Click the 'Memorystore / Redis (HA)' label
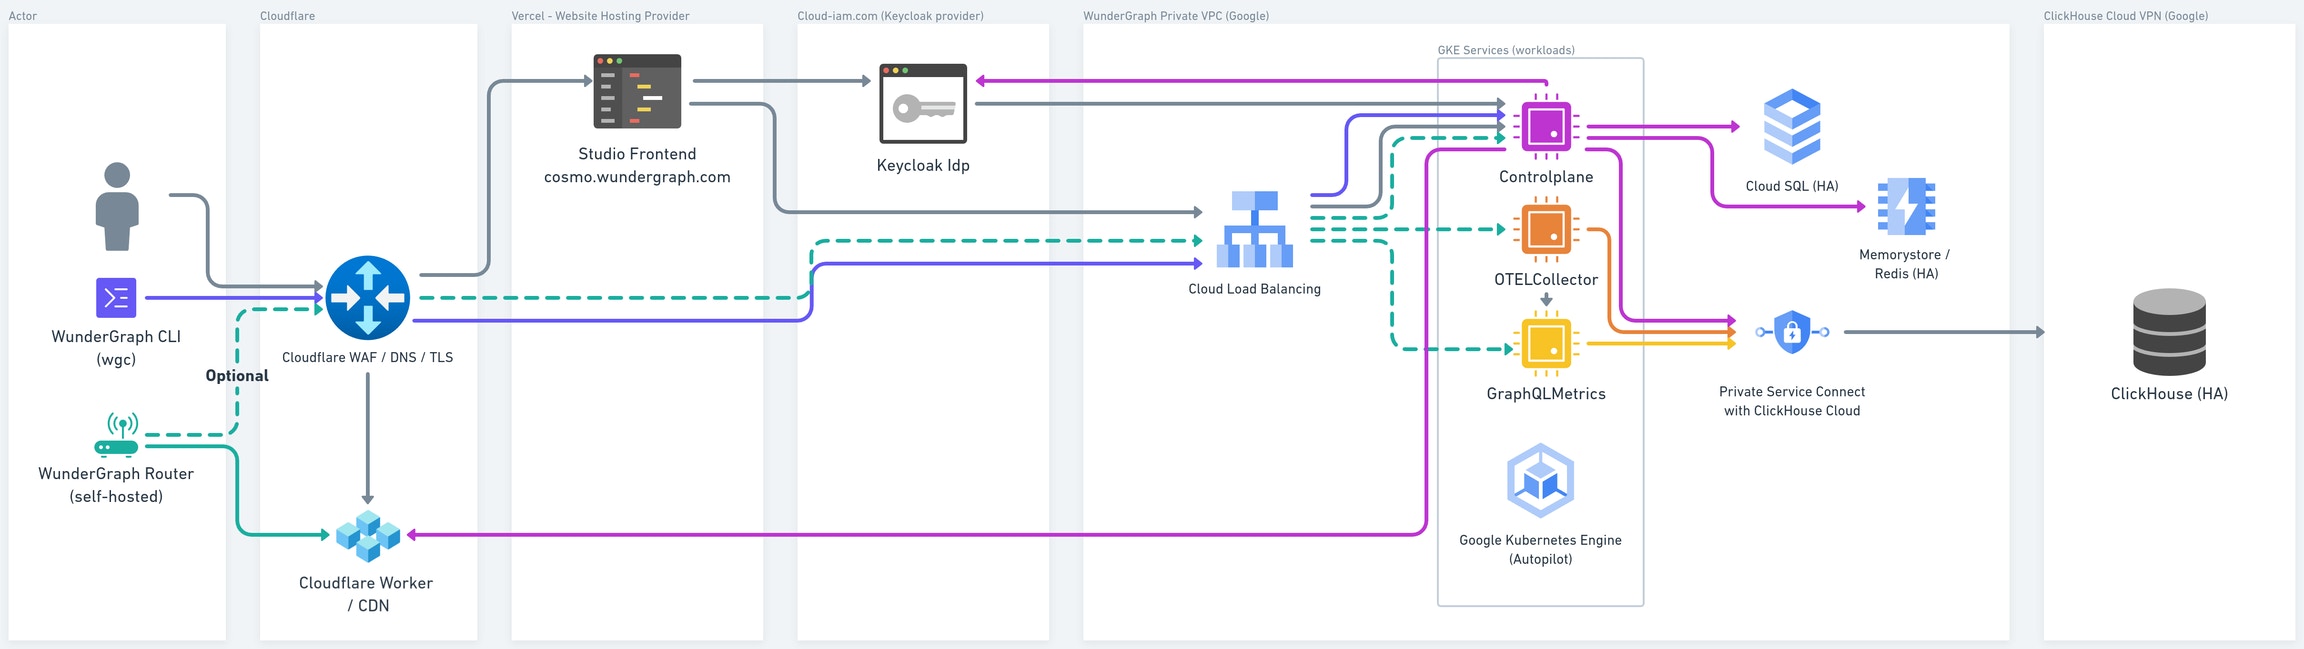The image size is (2304, 649). click(1905, 264)
